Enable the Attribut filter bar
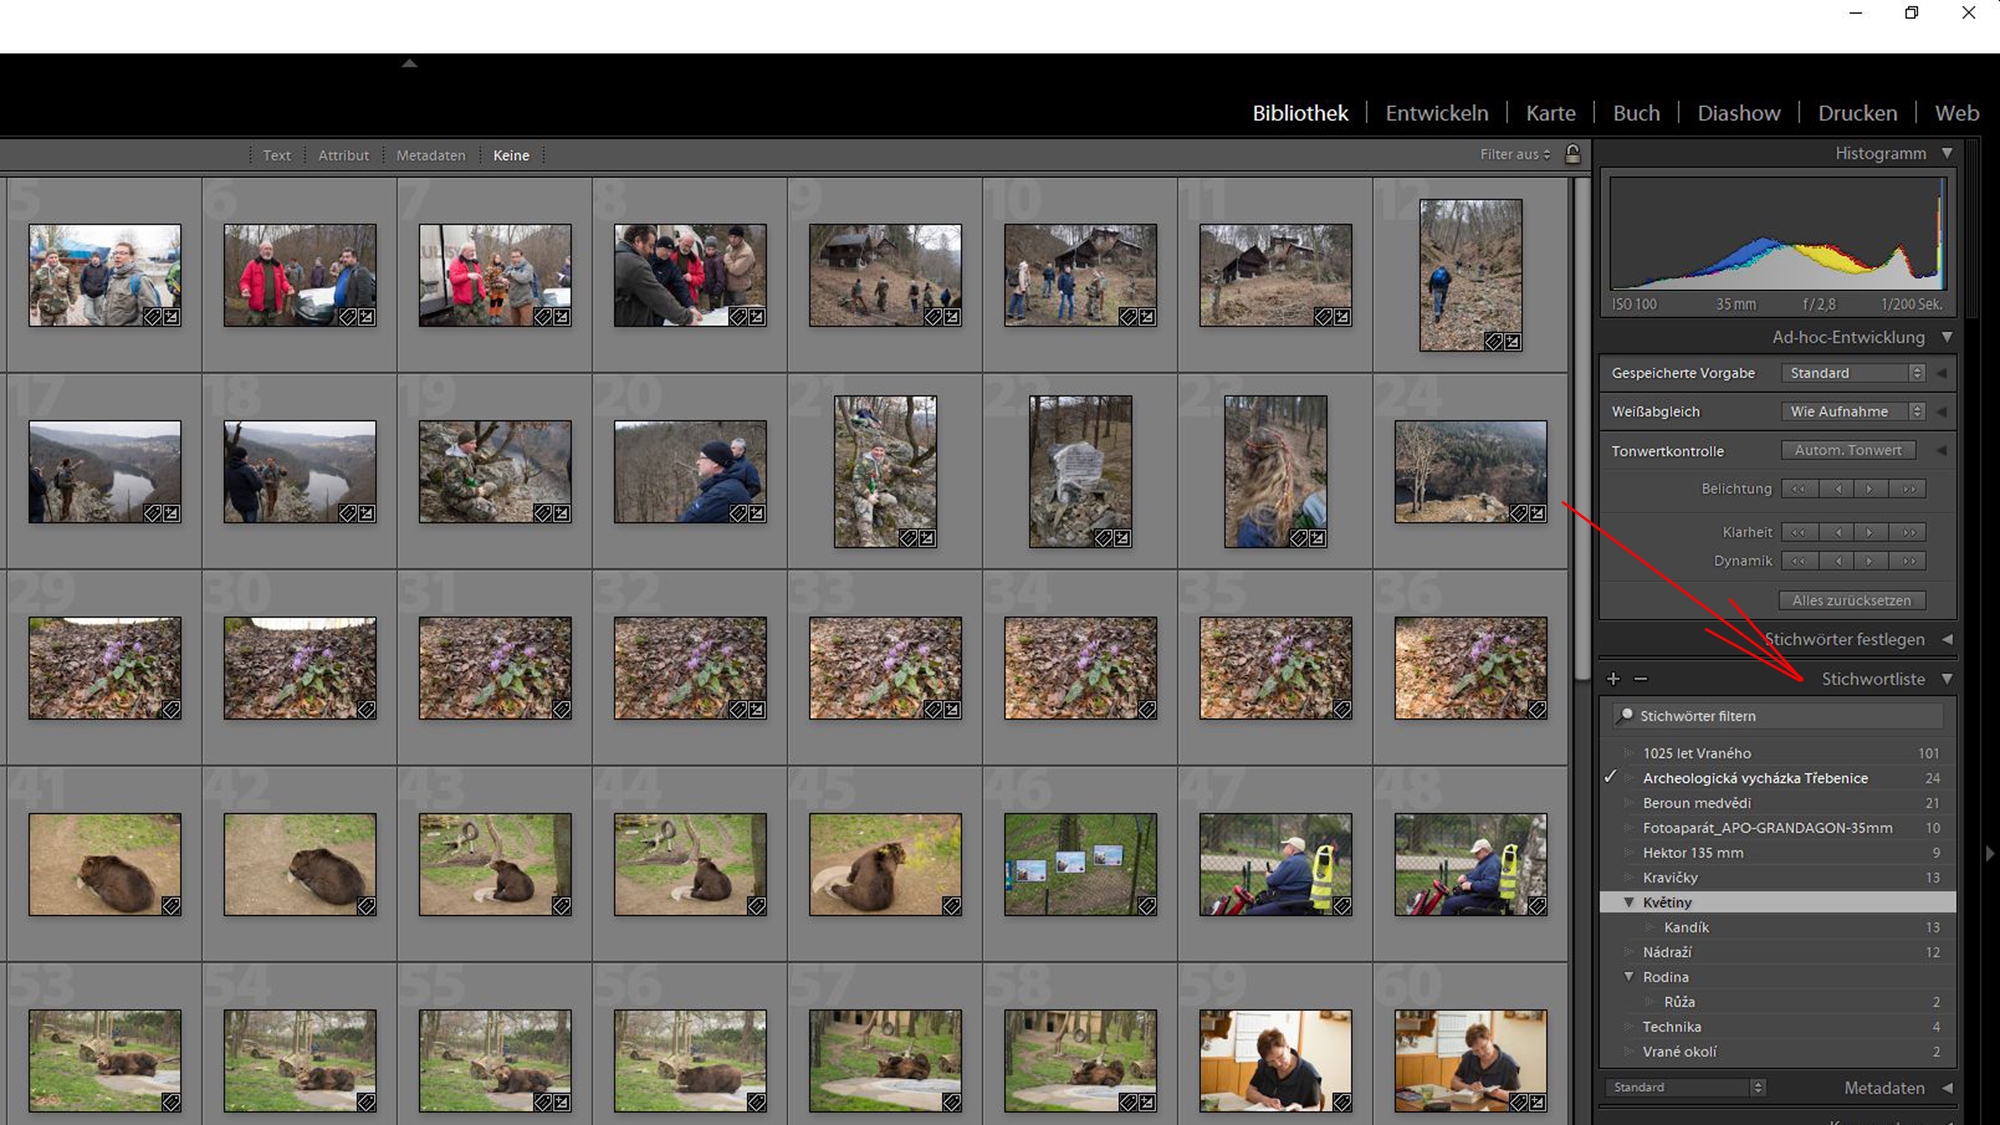 coord(343,155)
